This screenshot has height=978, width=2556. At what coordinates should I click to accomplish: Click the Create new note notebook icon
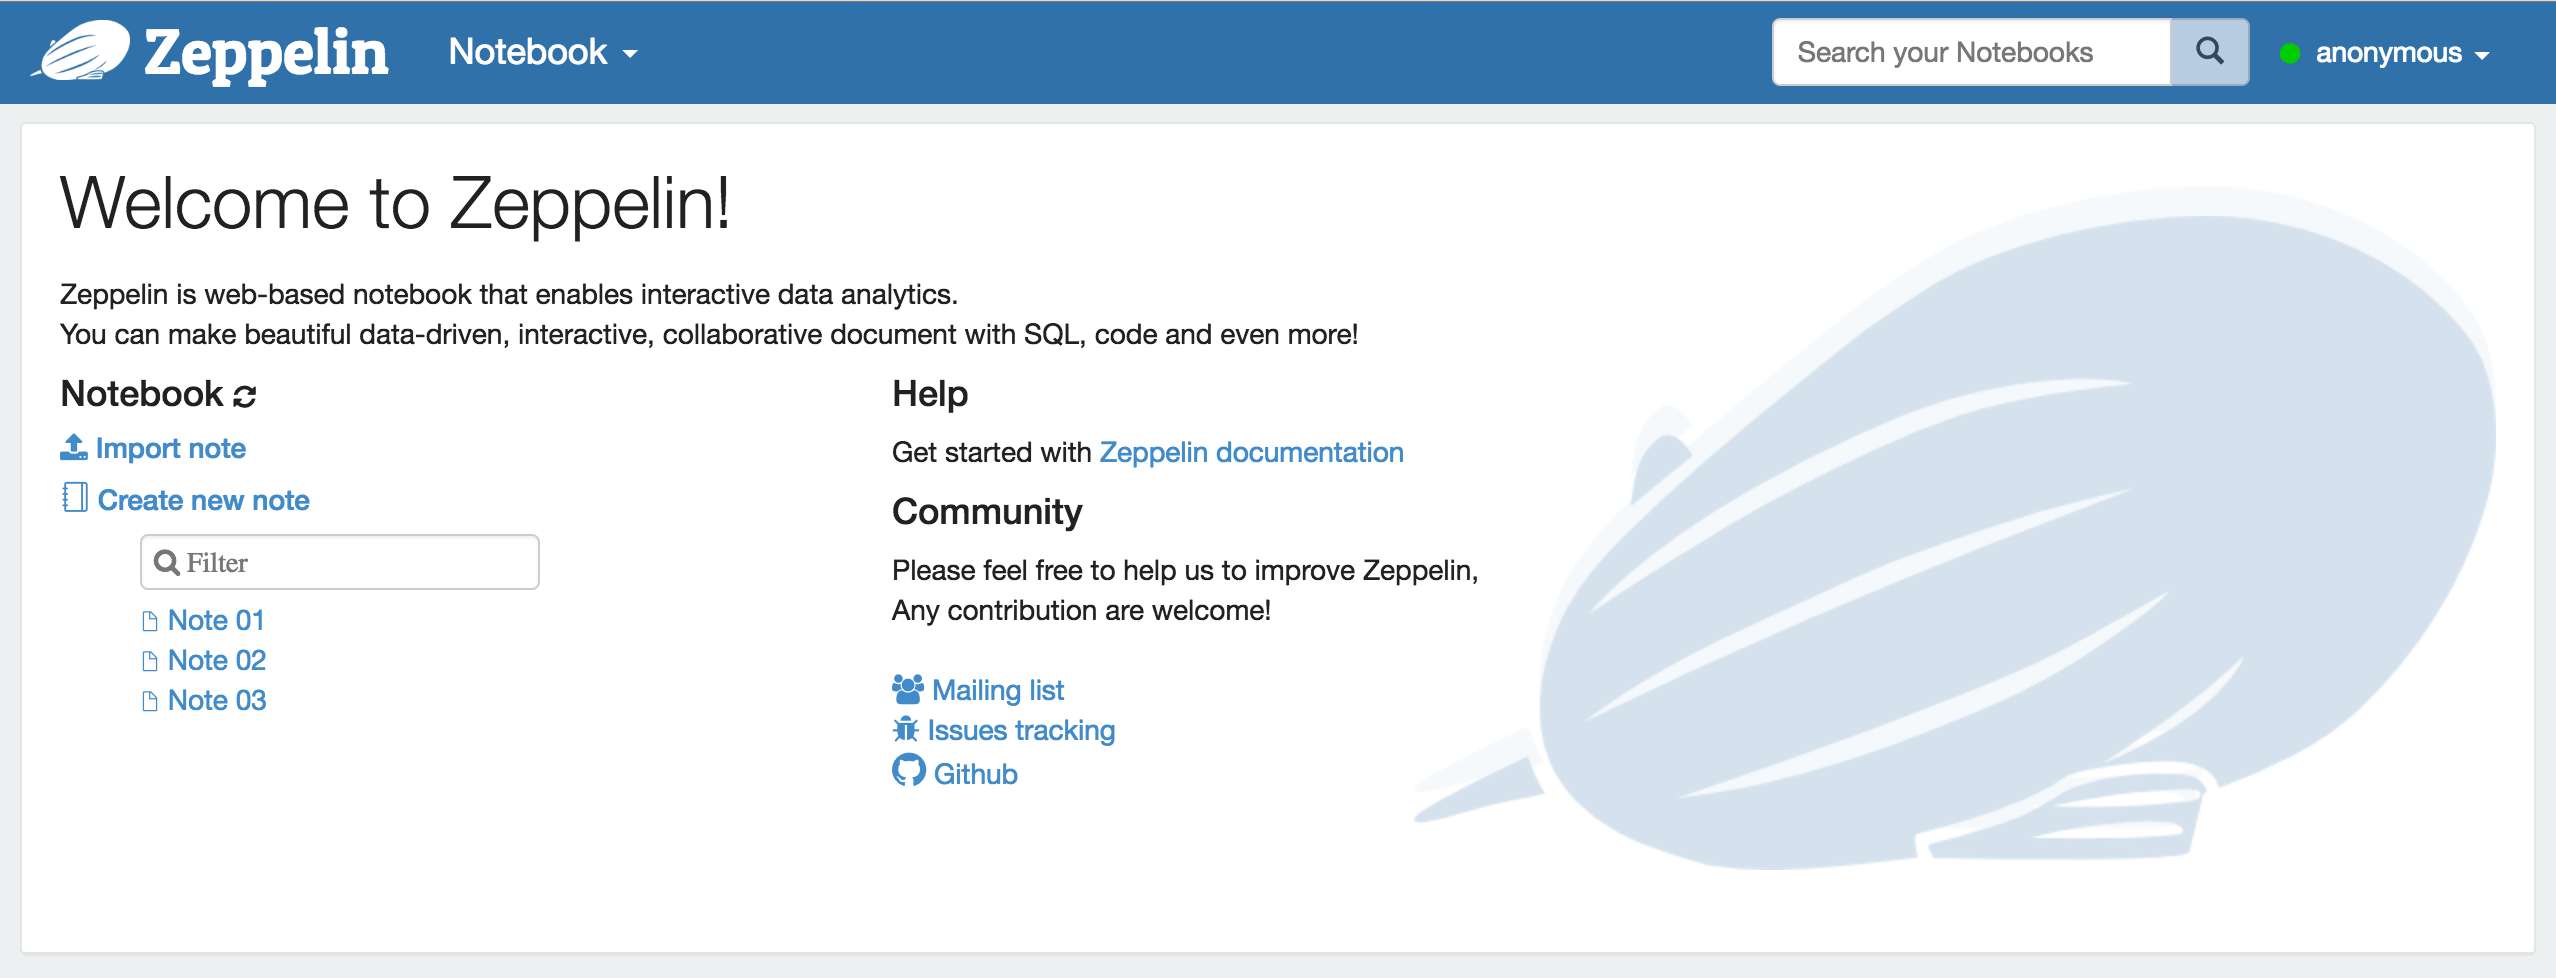click(x=75, y=497)
